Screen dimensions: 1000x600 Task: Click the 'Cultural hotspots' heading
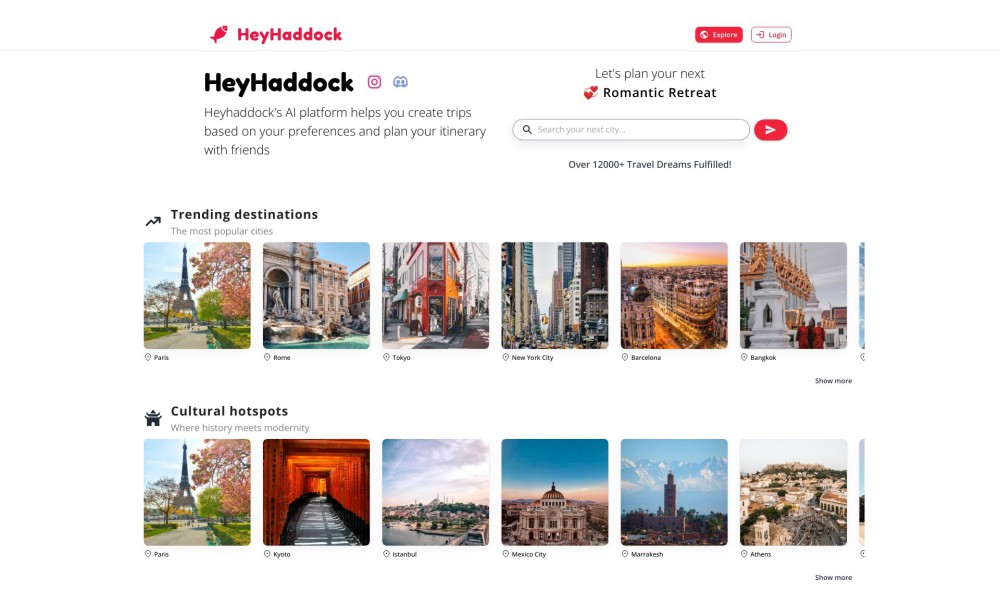click(230, 411)
